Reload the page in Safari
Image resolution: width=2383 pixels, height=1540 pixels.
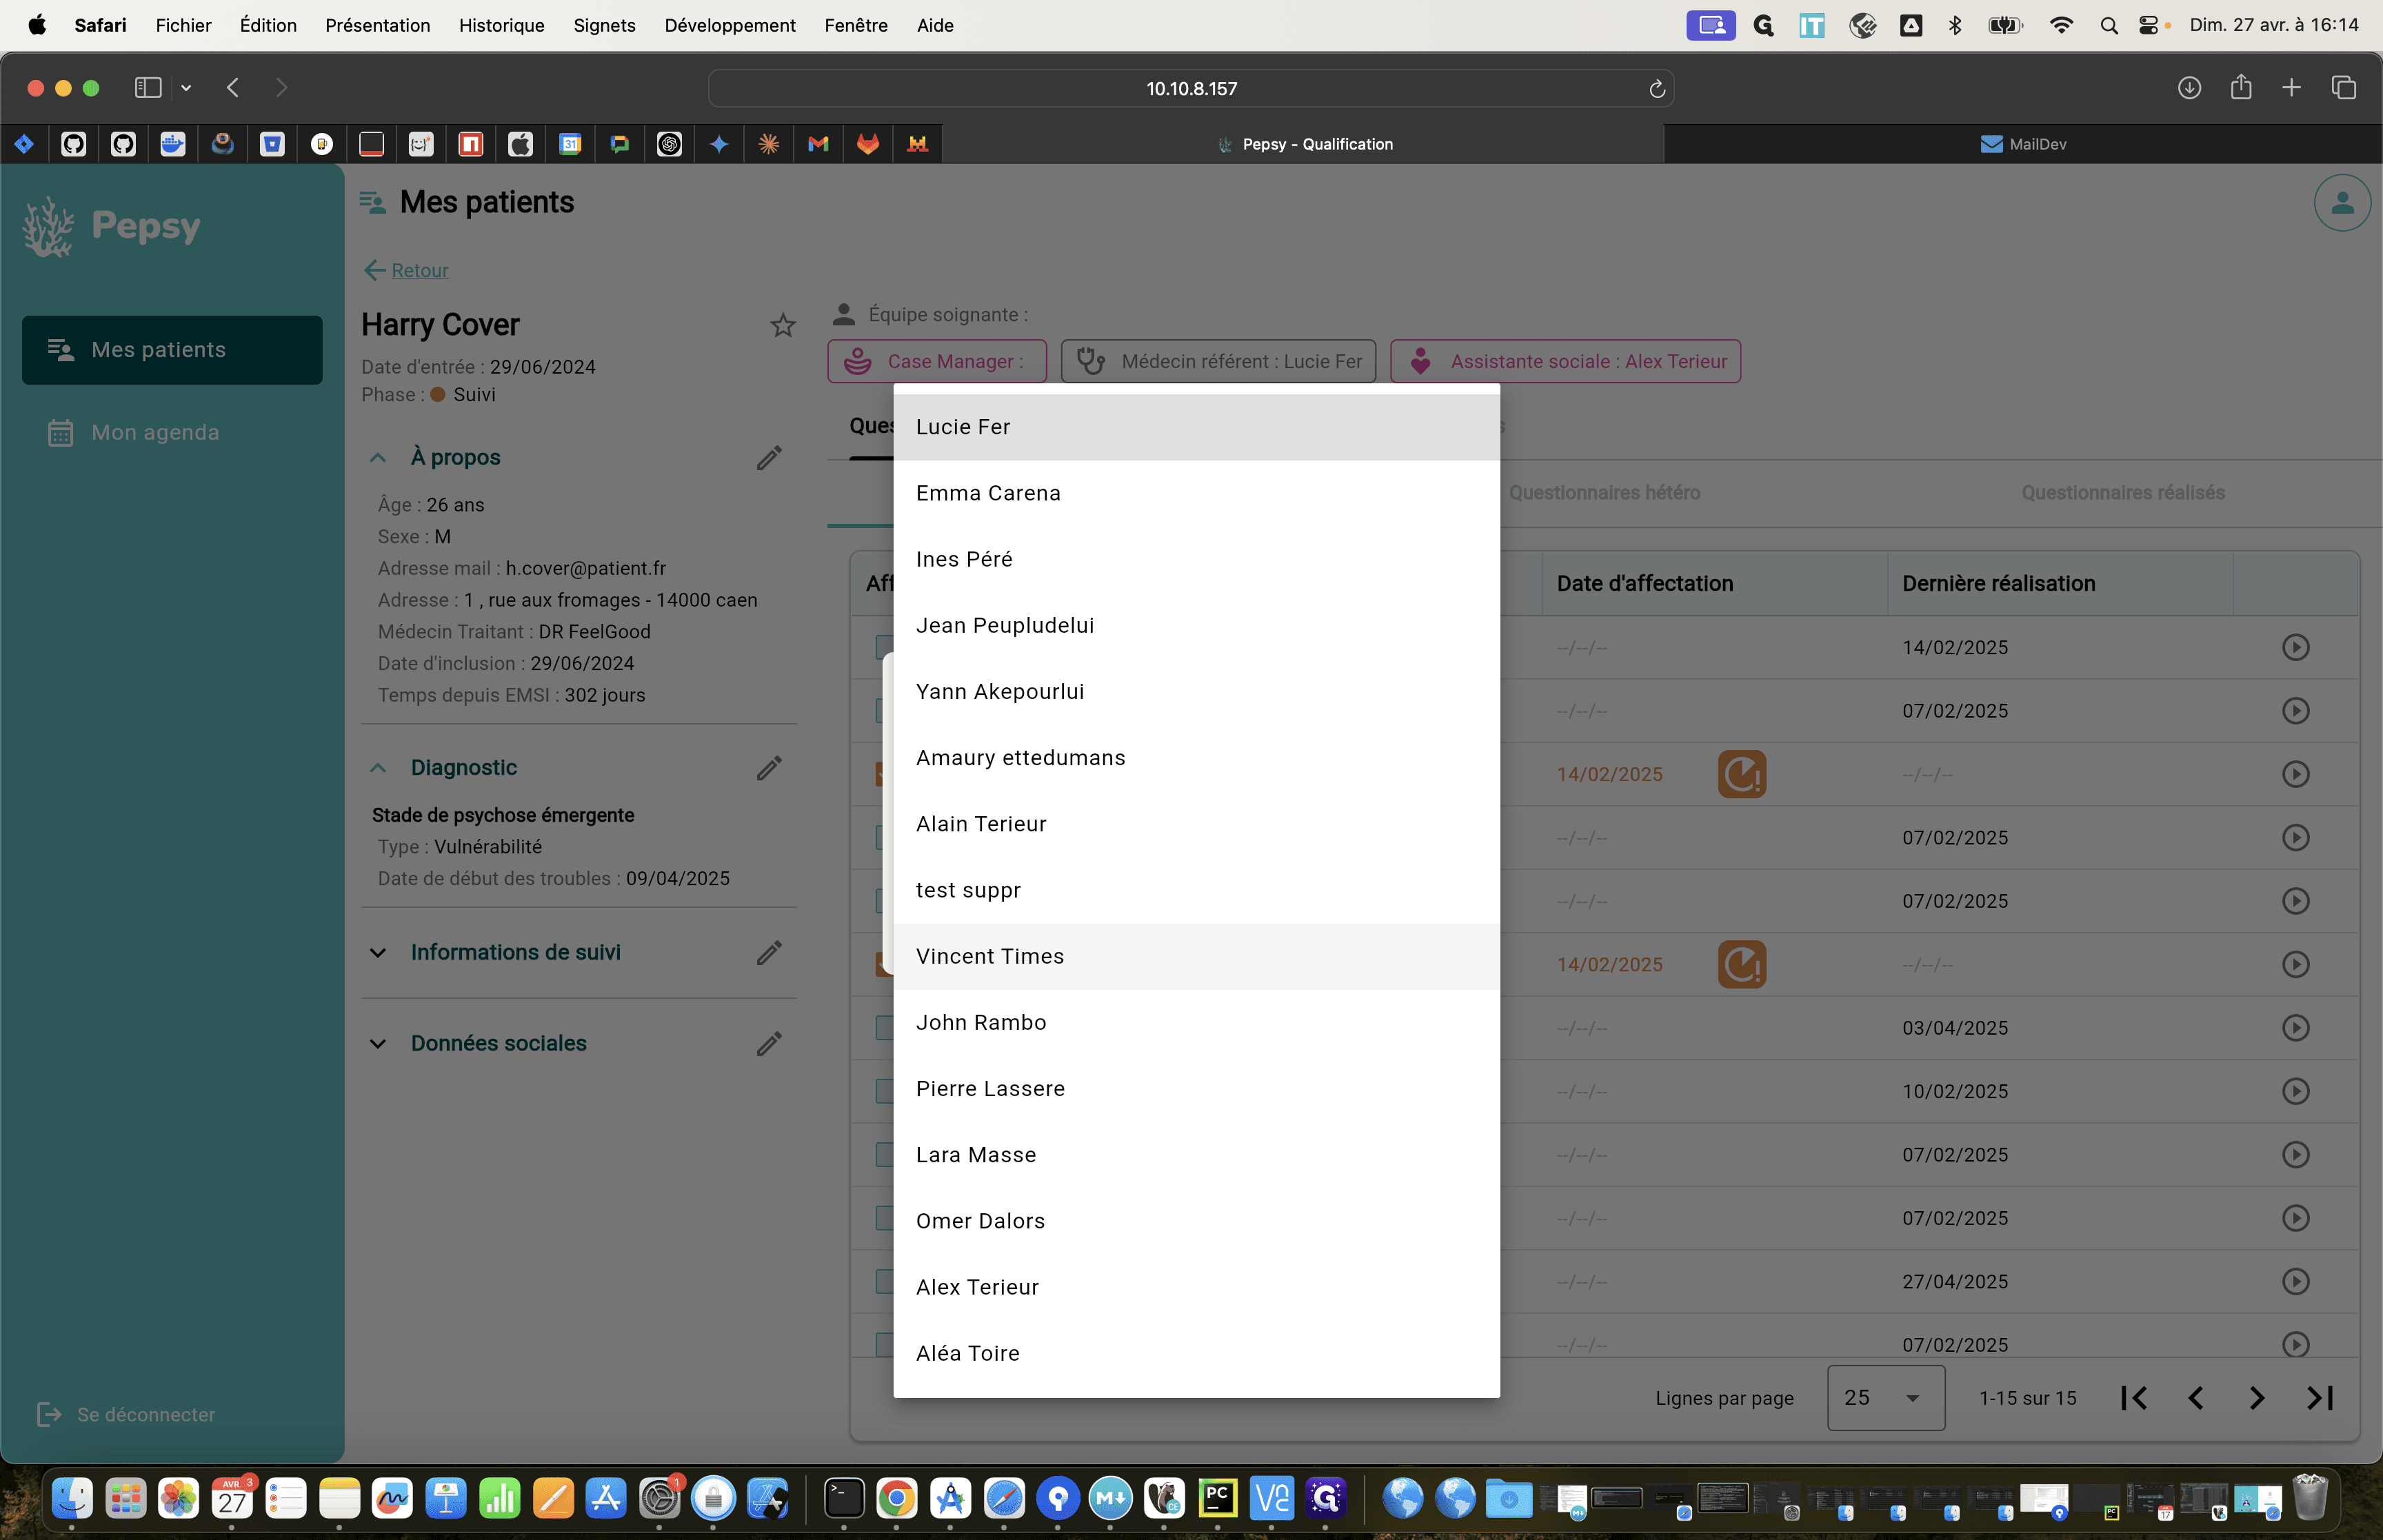point(1657,89)
